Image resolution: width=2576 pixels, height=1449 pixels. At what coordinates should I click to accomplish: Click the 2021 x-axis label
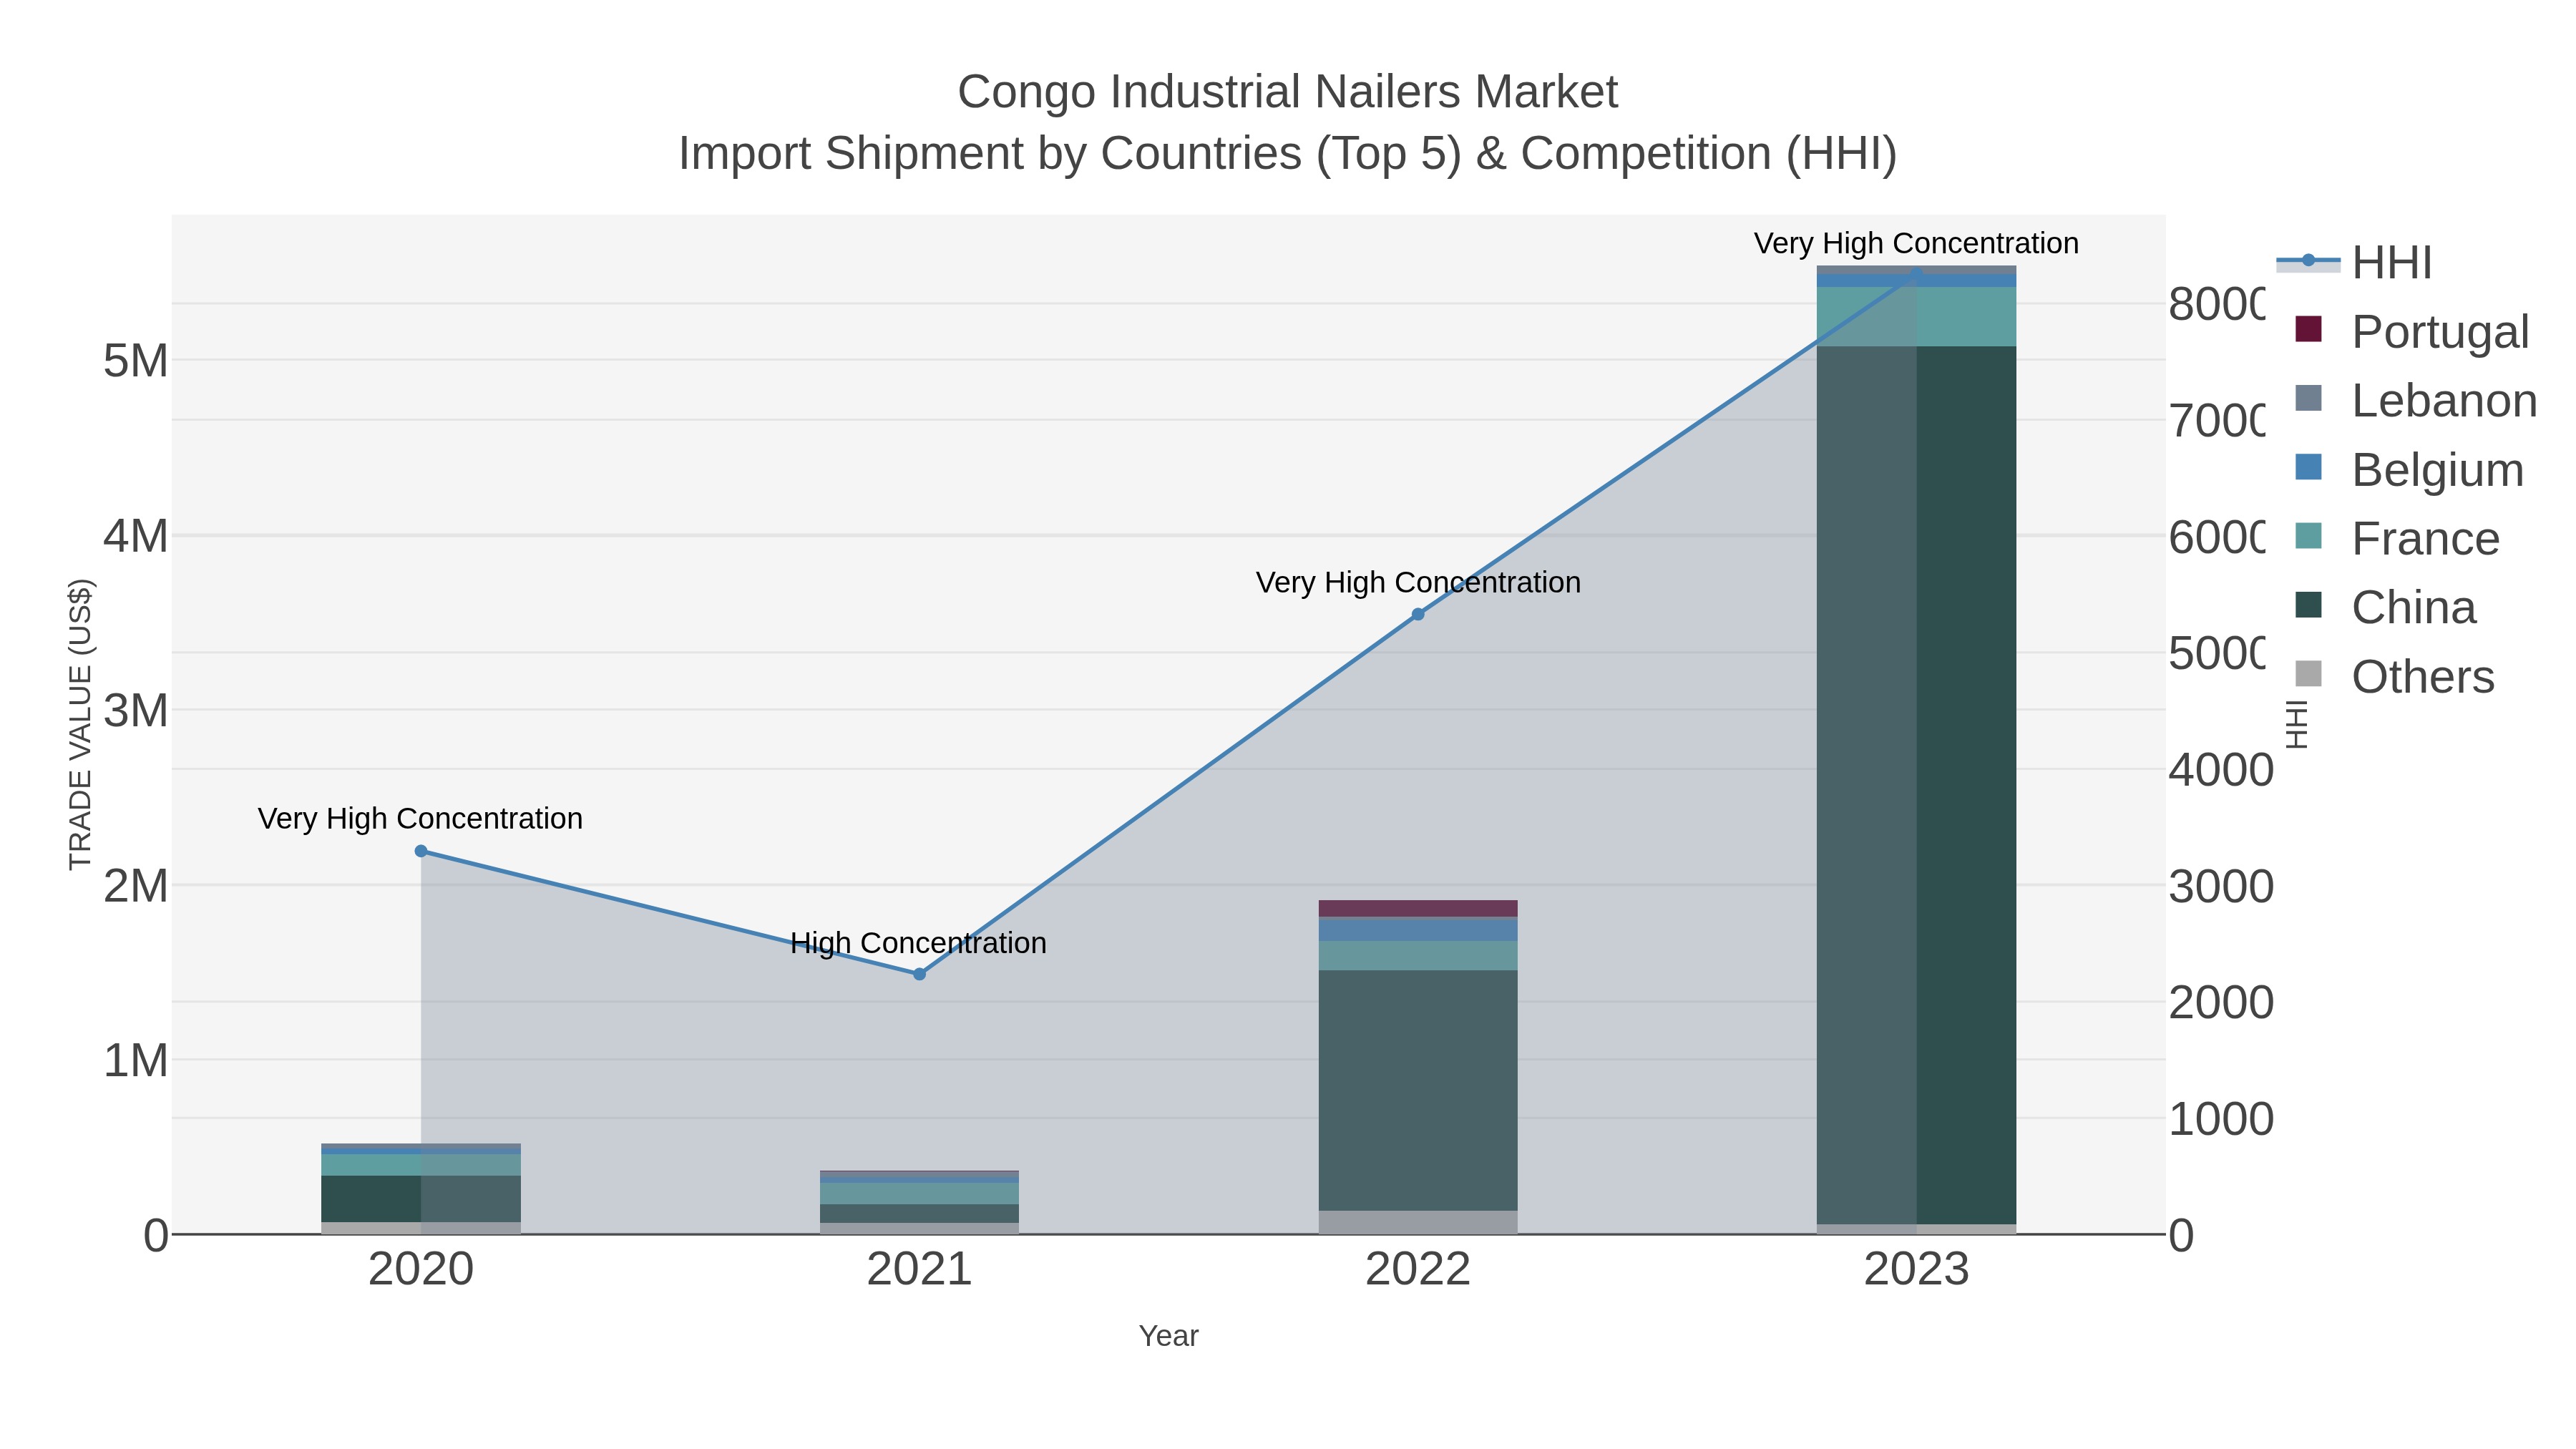919,1270
